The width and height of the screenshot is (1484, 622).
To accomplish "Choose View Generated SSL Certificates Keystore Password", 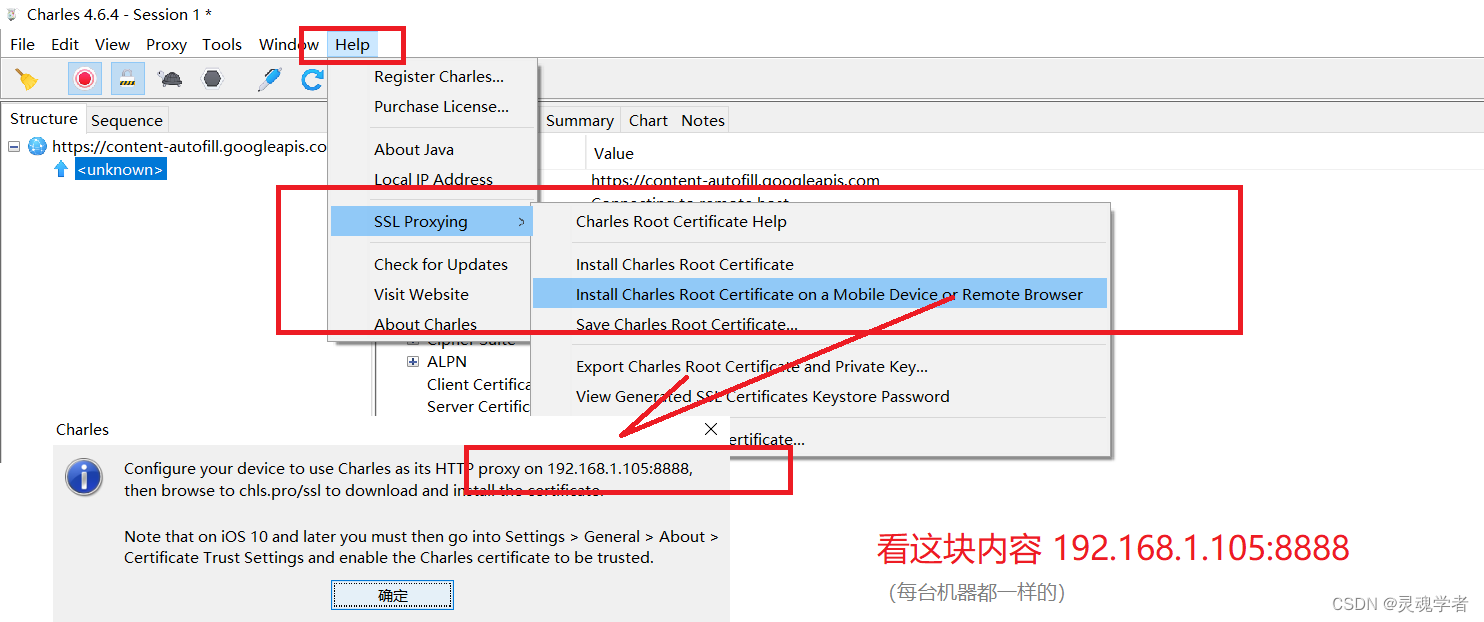I will 763,397.
